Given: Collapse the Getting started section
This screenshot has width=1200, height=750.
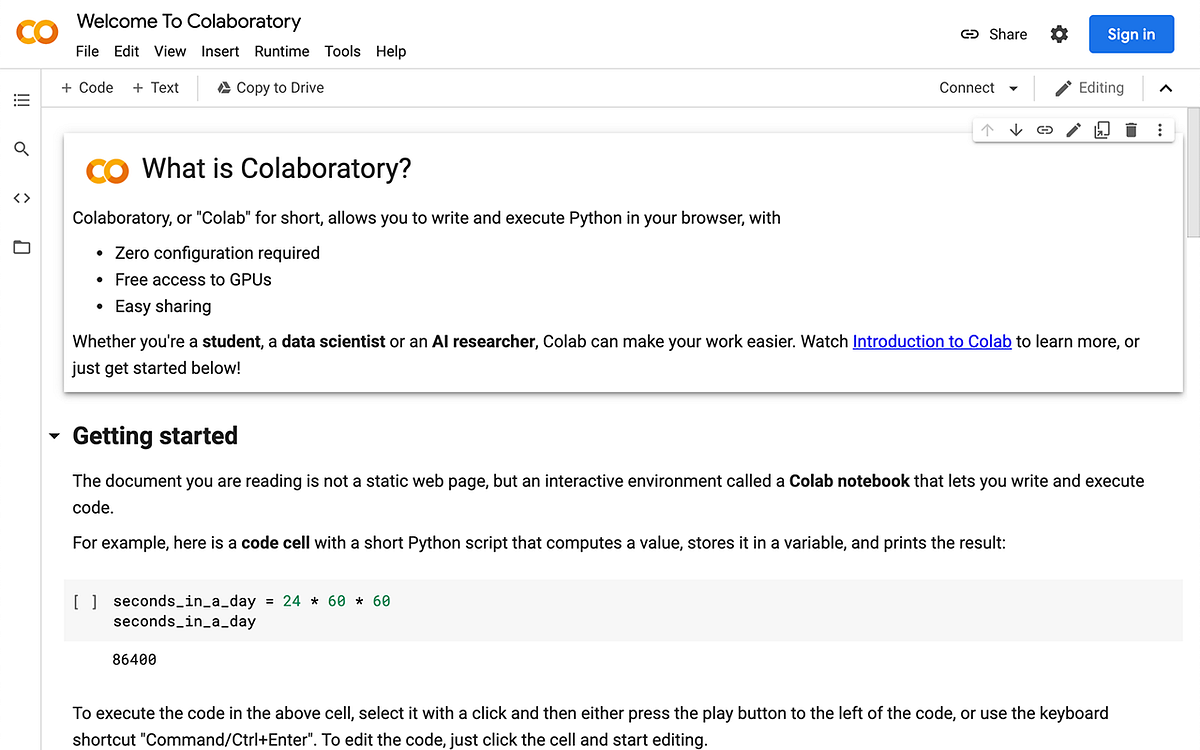Looking at the screenshot, I should (x=55, y=435).
